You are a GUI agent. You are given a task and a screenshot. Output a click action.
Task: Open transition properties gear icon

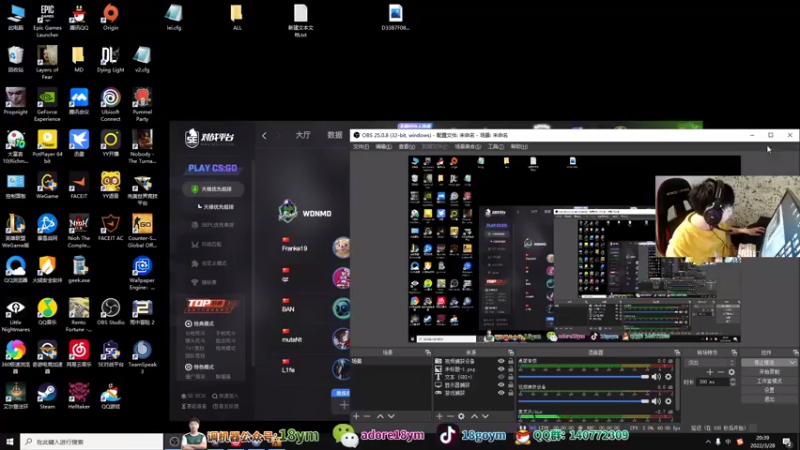coord(732,372)
